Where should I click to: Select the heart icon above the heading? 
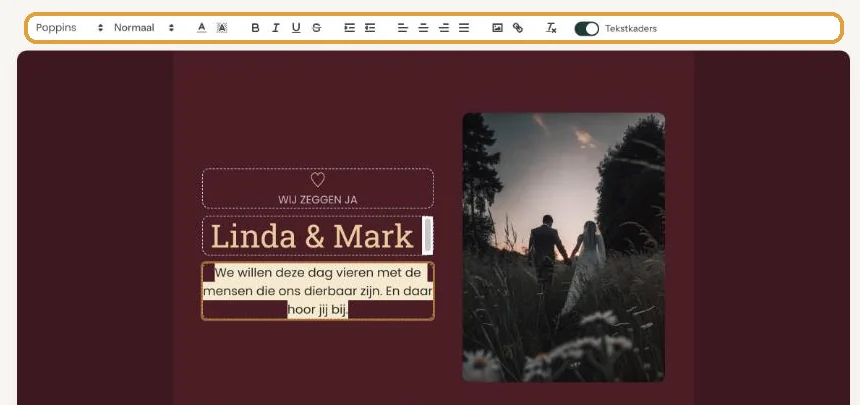[318, 179]
